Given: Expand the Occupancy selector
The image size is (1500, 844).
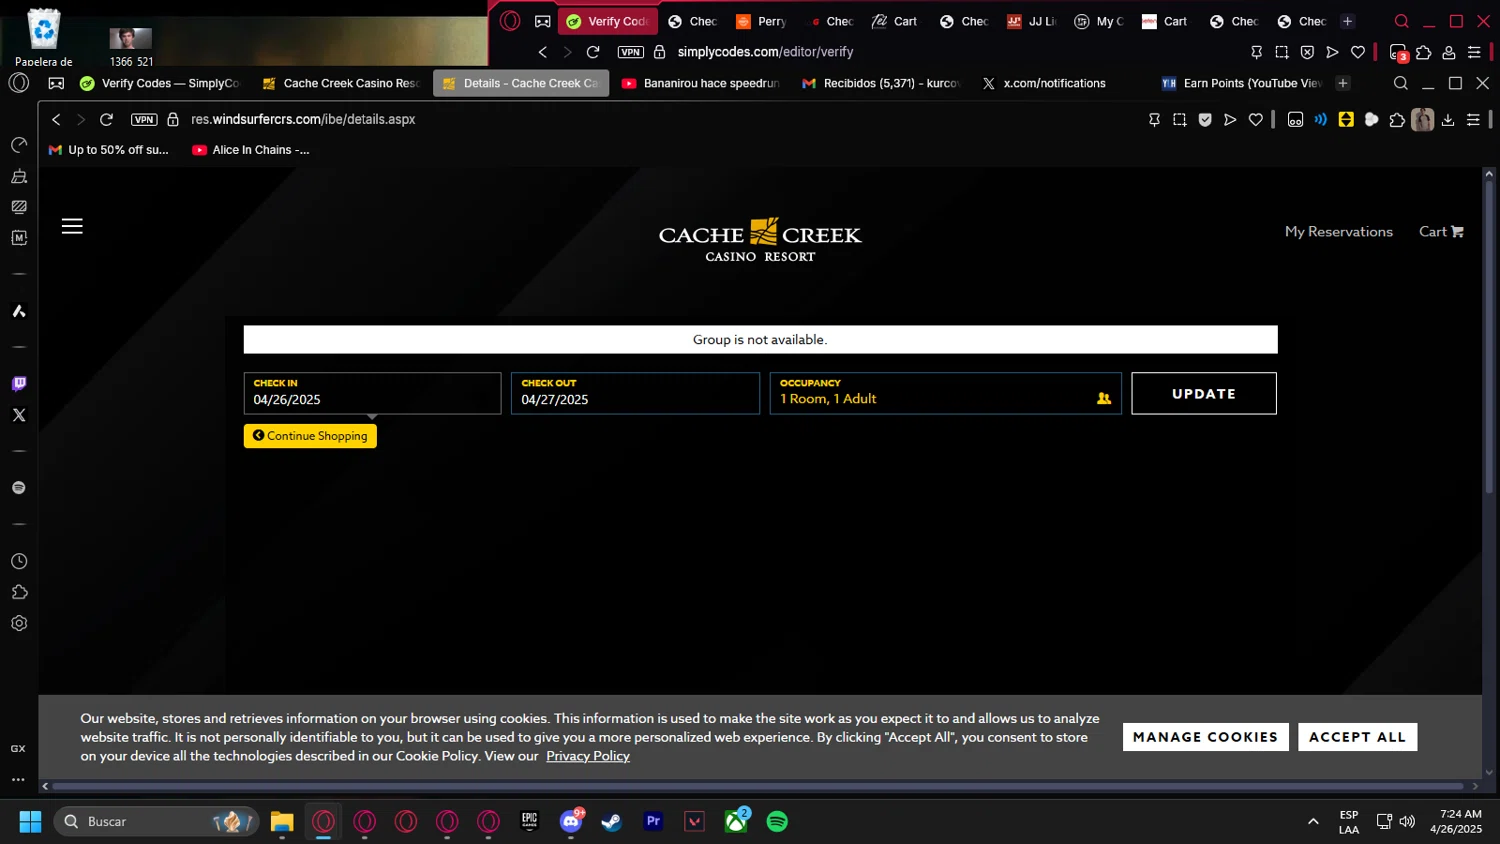Looking at the screenshot, I should 945,393.
